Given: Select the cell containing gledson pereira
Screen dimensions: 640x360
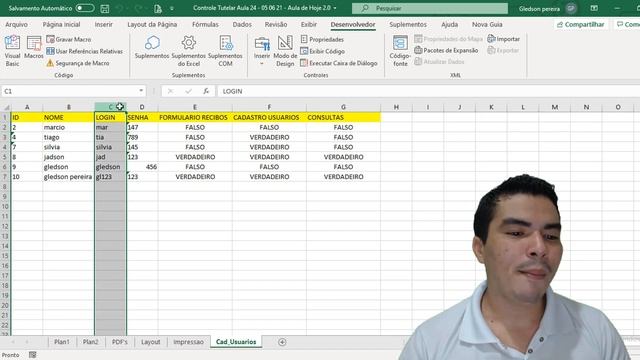Looking at the screenshot, I should pos(68,177).
